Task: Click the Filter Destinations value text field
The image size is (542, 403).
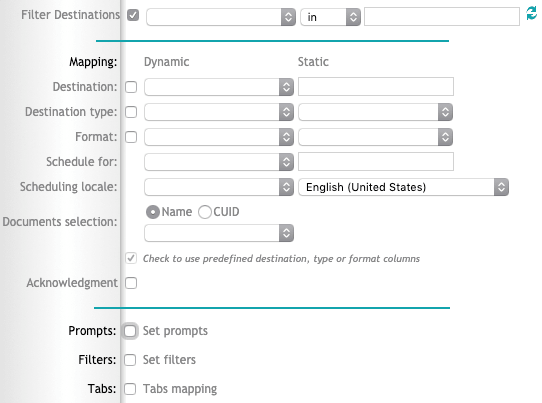Action: pyautogui.click(x=442, y=17)
